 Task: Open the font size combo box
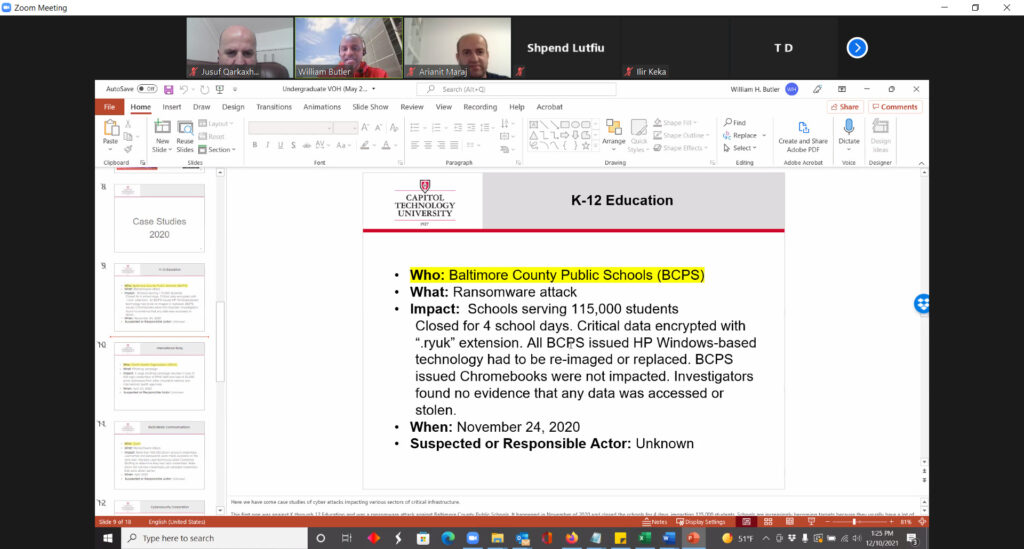(x=344, y=128)
